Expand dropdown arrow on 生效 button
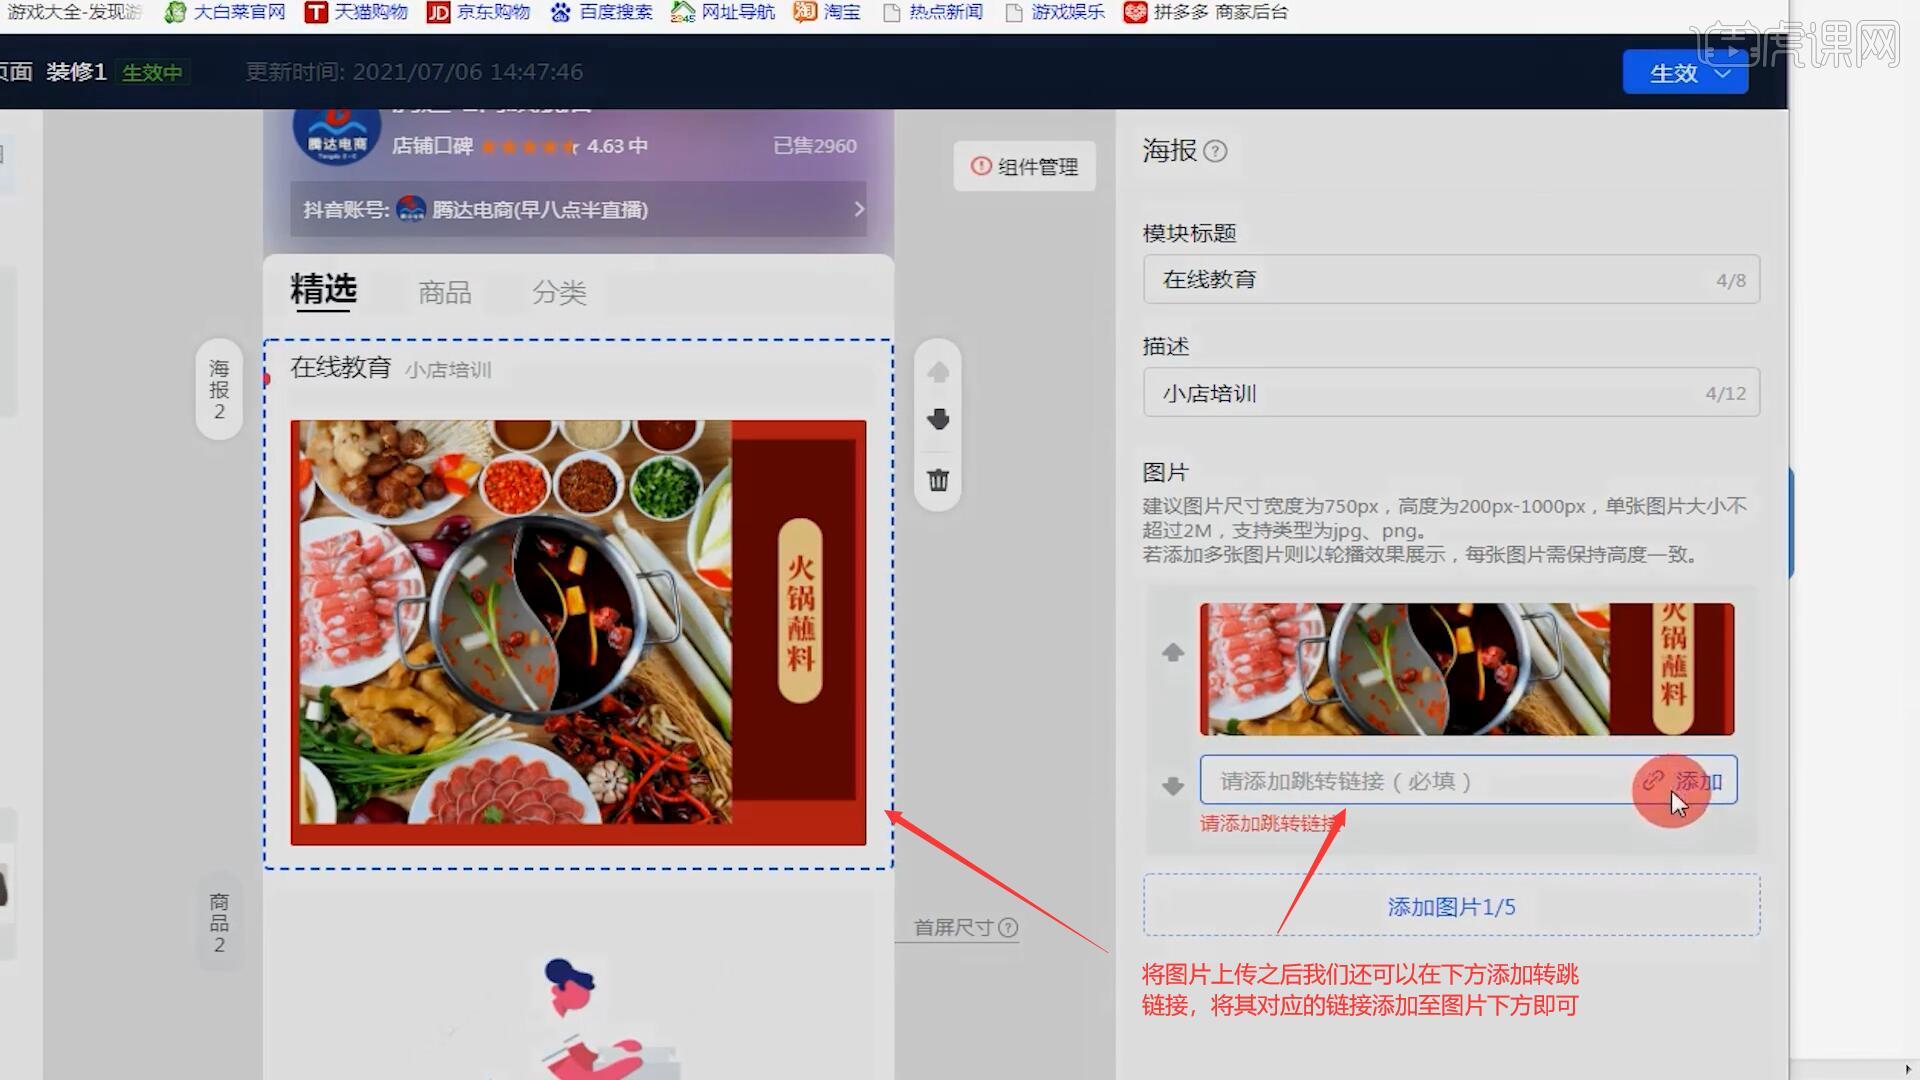This screenshot has height=1080, width=1920. coord(1723,73)
